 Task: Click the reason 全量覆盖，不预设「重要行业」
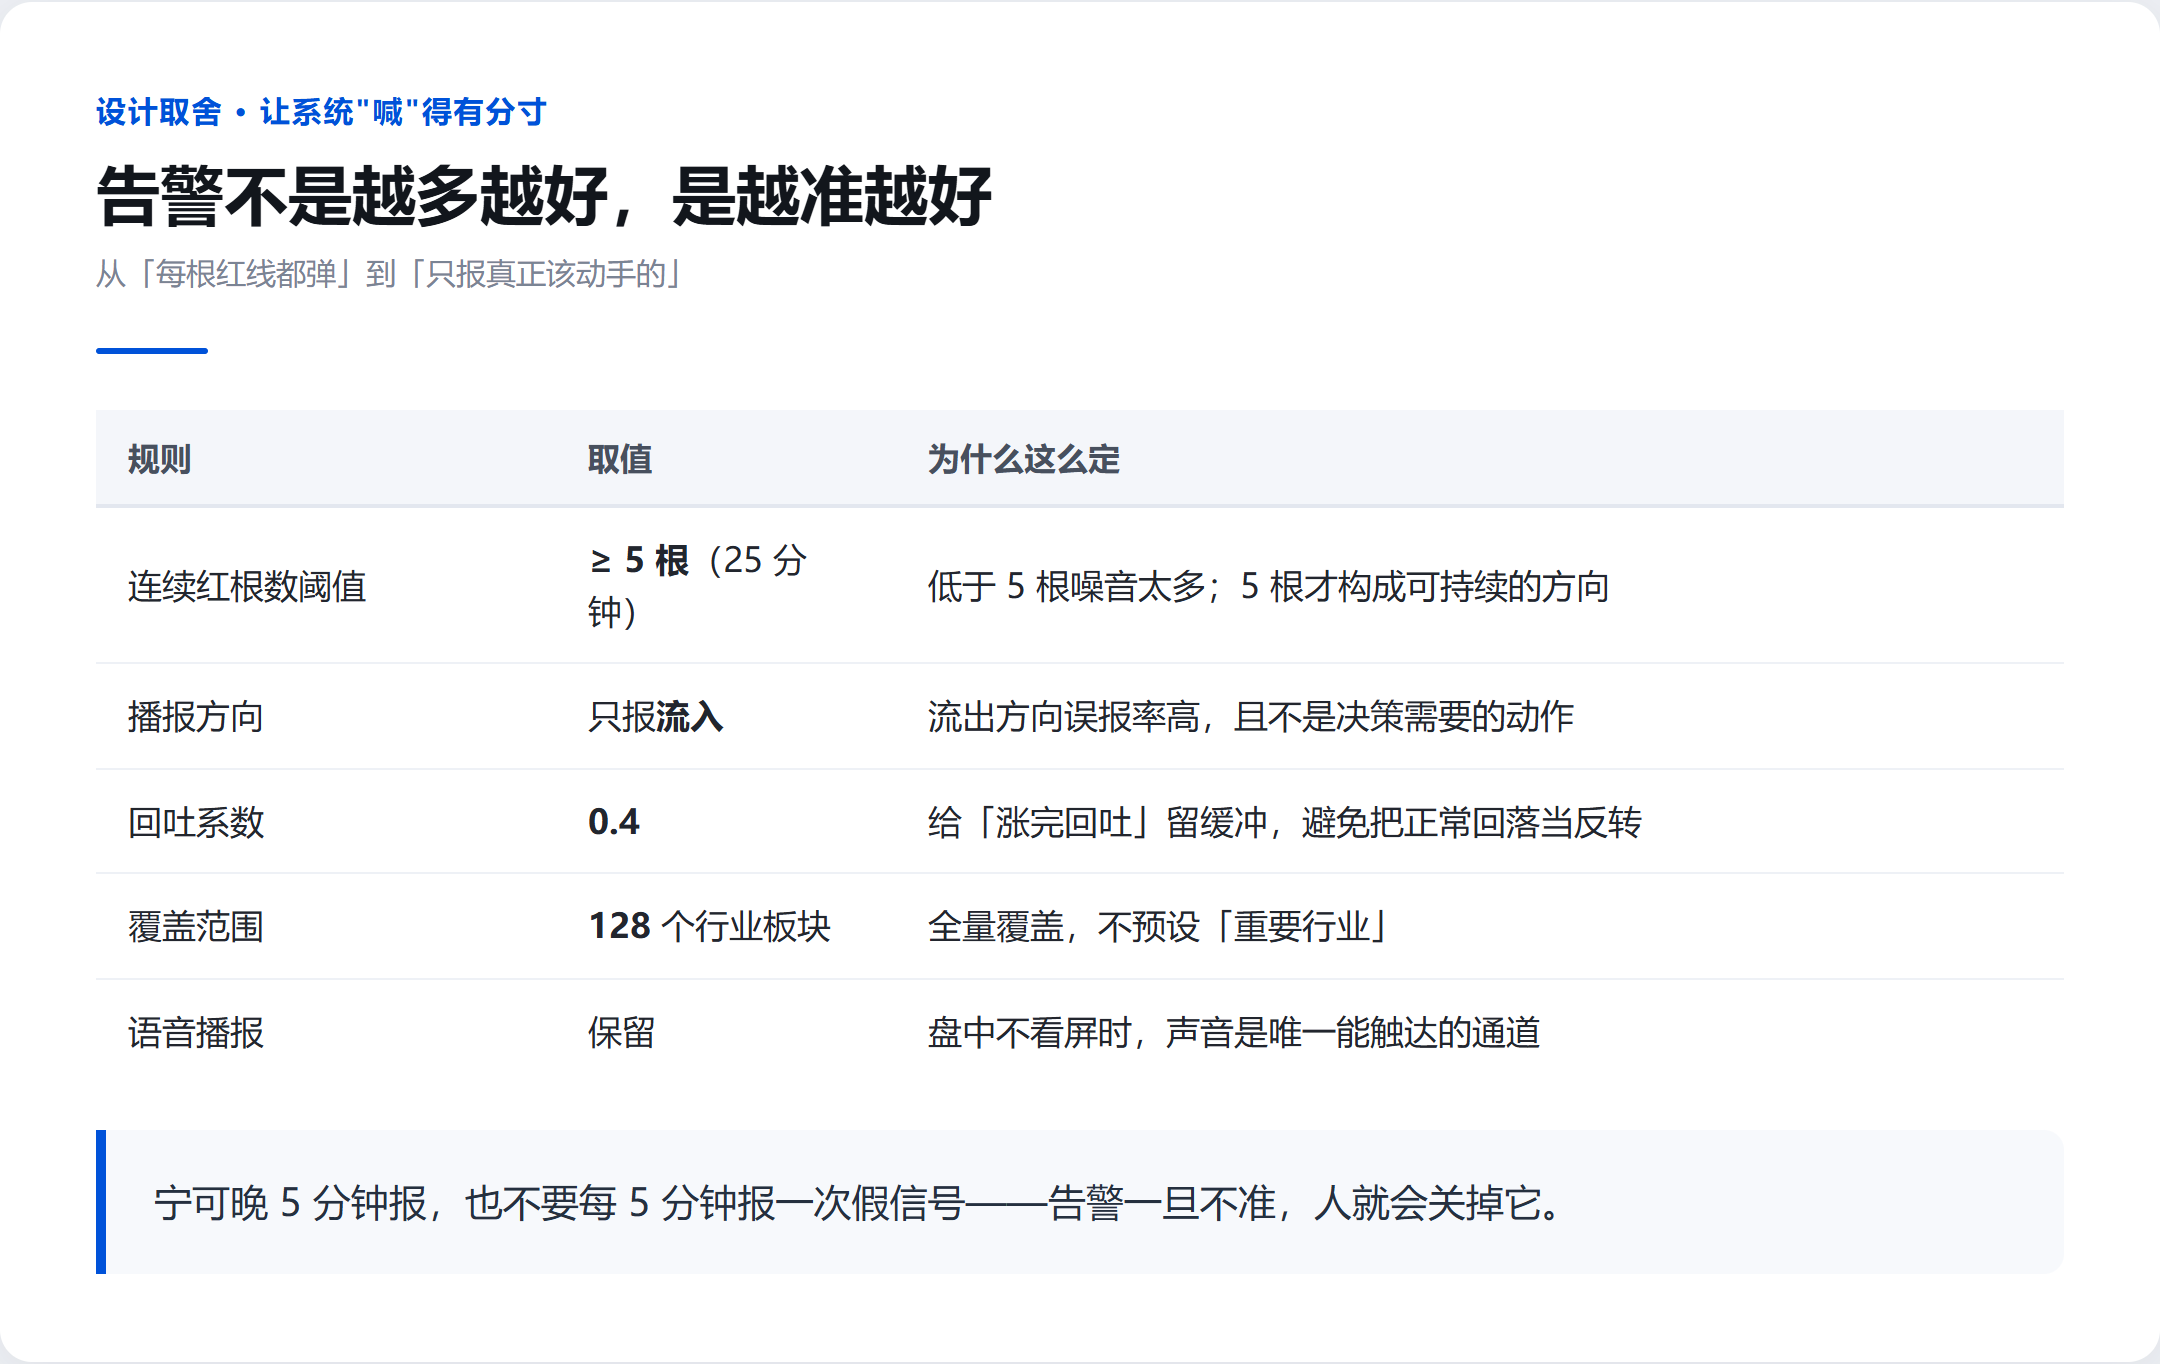point(1160,926)
